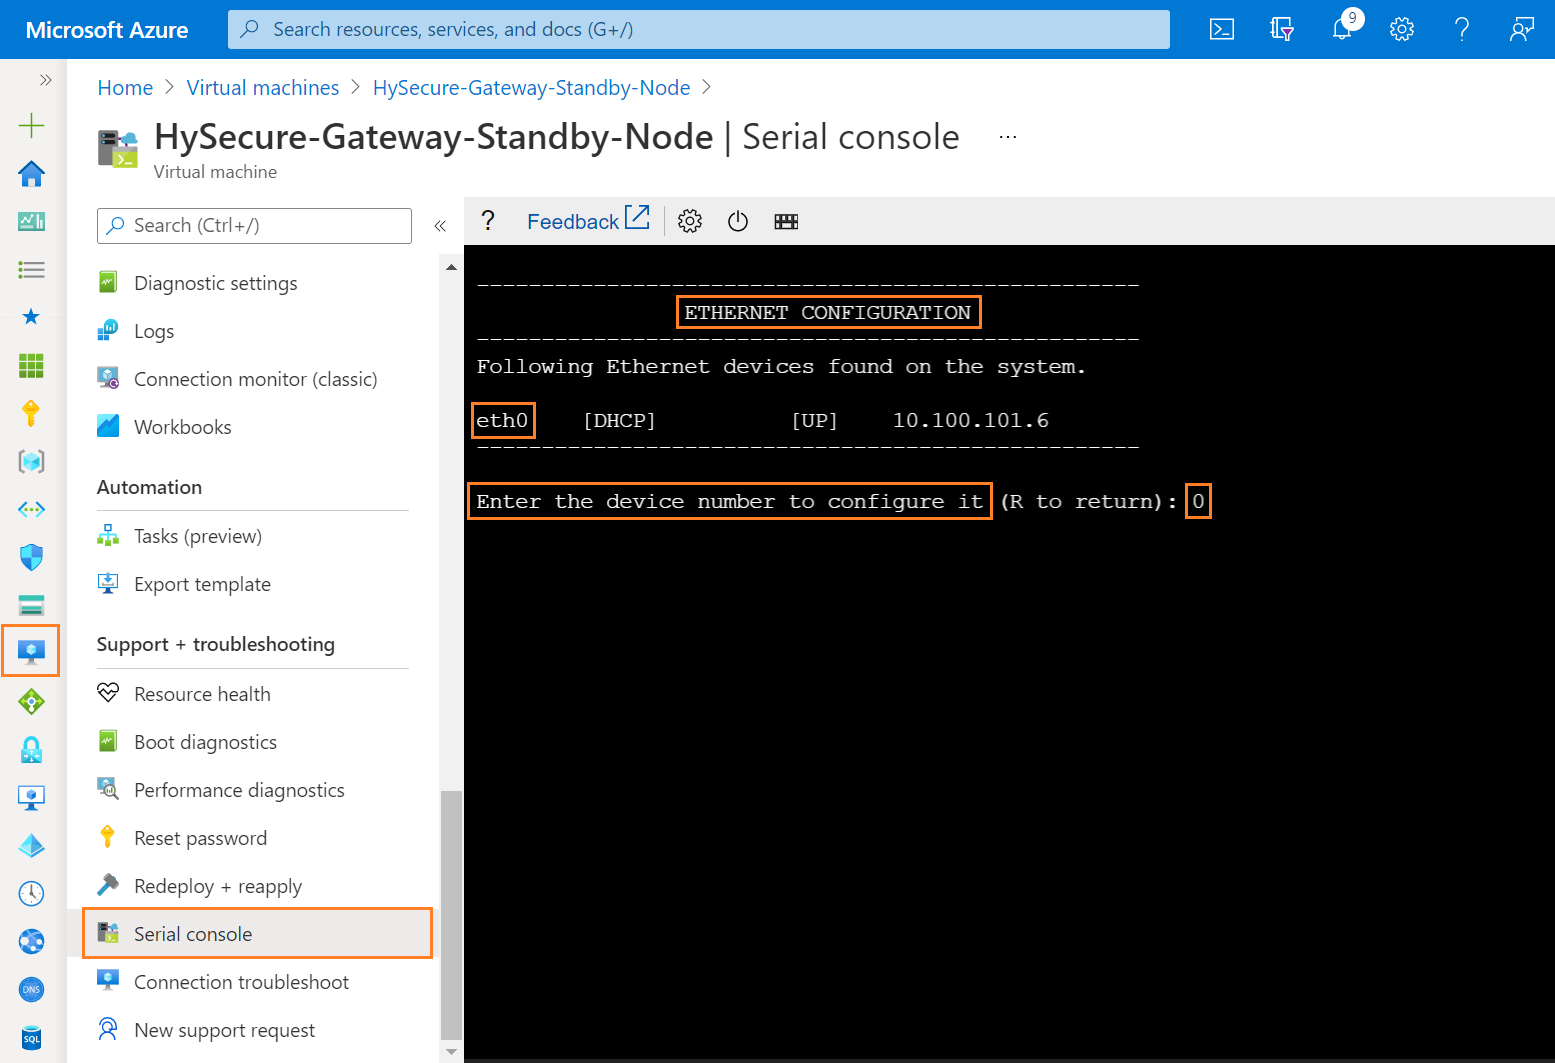Open the notifications bell

pyautogui.click(x=1342, y=29)
